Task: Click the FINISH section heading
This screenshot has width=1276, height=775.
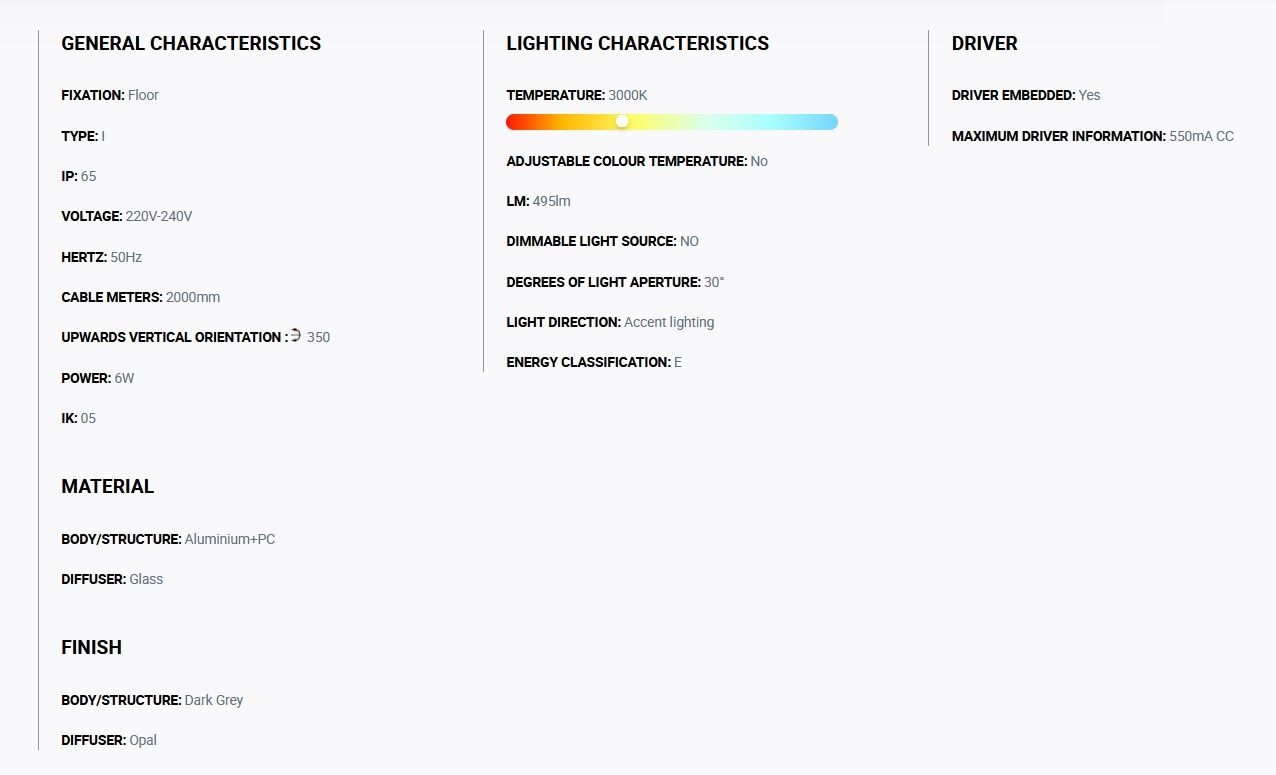Action: 91,647
